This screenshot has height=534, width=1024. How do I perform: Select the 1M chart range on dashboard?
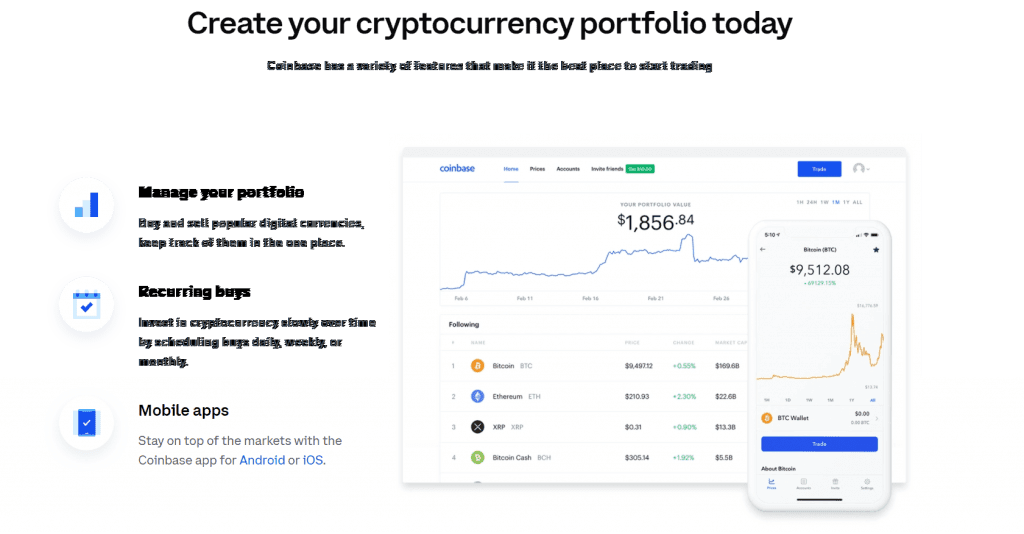[835, 202]
